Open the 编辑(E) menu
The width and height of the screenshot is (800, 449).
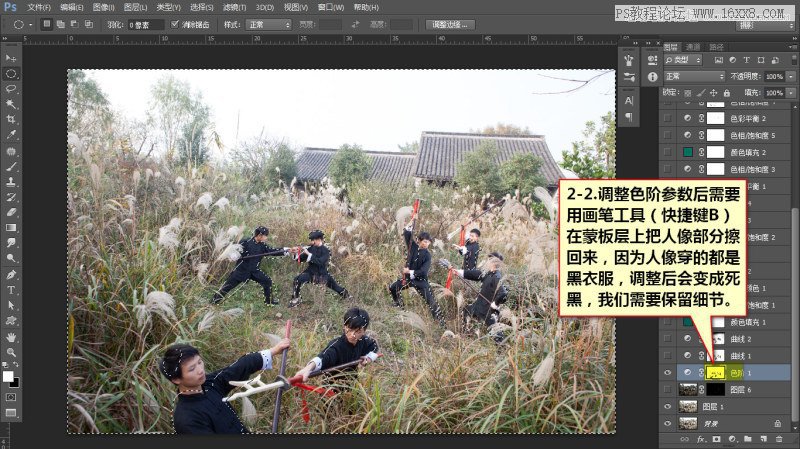(x=71, y=8)
